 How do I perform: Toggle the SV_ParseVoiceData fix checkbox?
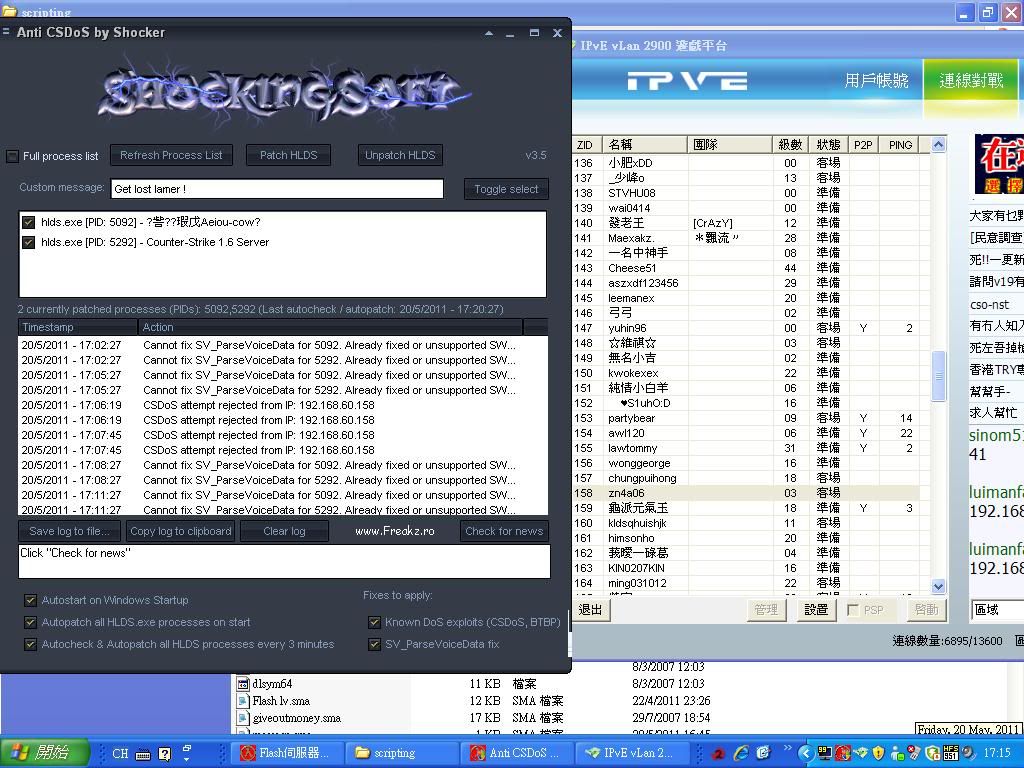click(374, 645)
